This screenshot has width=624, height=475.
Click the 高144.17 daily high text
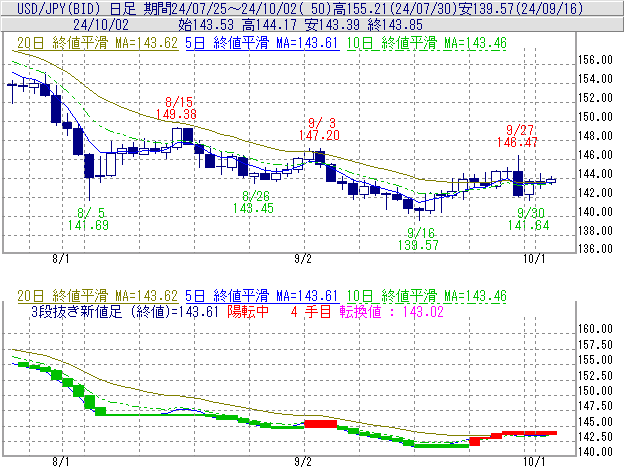[x=269, y=25]
